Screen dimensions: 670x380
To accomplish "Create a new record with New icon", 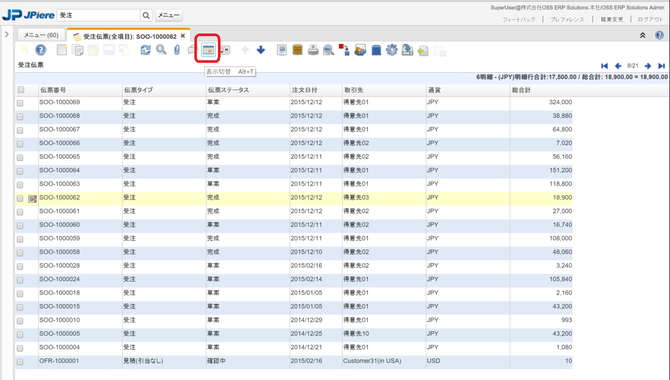I will coord(62,50).
